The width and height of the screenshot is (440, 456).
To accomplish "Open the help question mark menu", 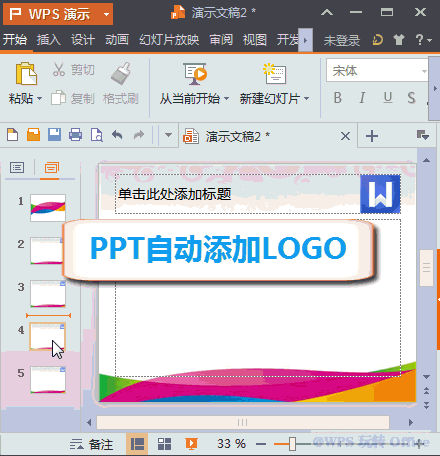I will pyautogui.click(x=423, y=40).
